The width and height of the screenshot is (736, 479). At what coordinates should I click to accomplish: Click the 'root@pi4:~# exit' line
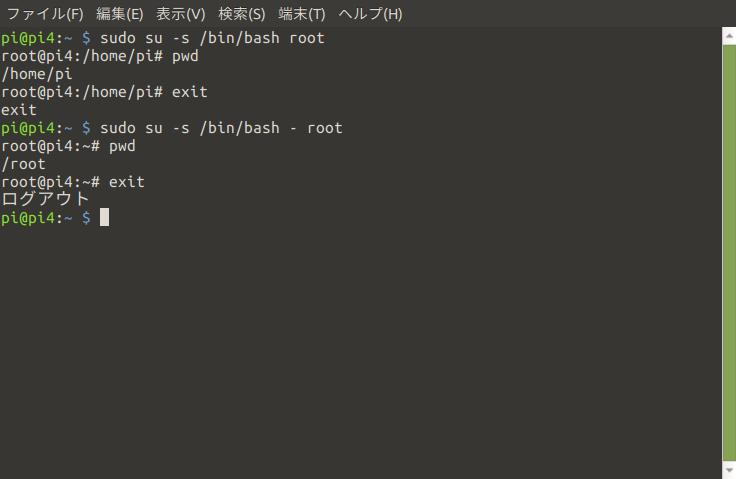(73, 182)
